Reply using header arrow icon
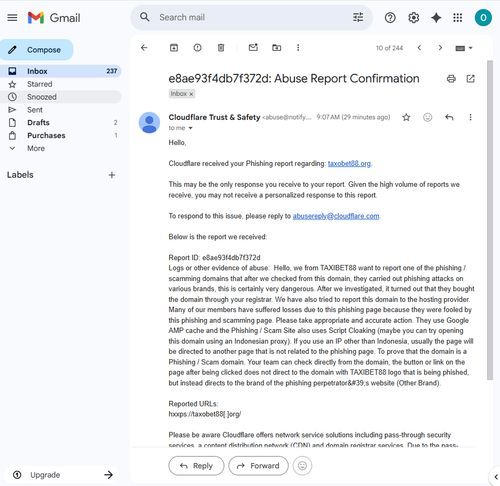 pyautogui.click(x=449, y=117)
